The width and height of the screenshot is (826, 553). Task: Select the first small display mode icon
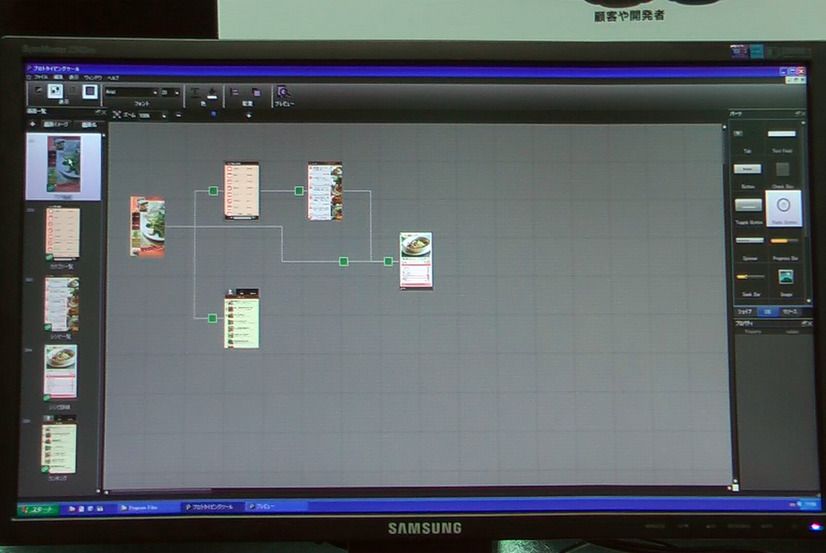38,91
